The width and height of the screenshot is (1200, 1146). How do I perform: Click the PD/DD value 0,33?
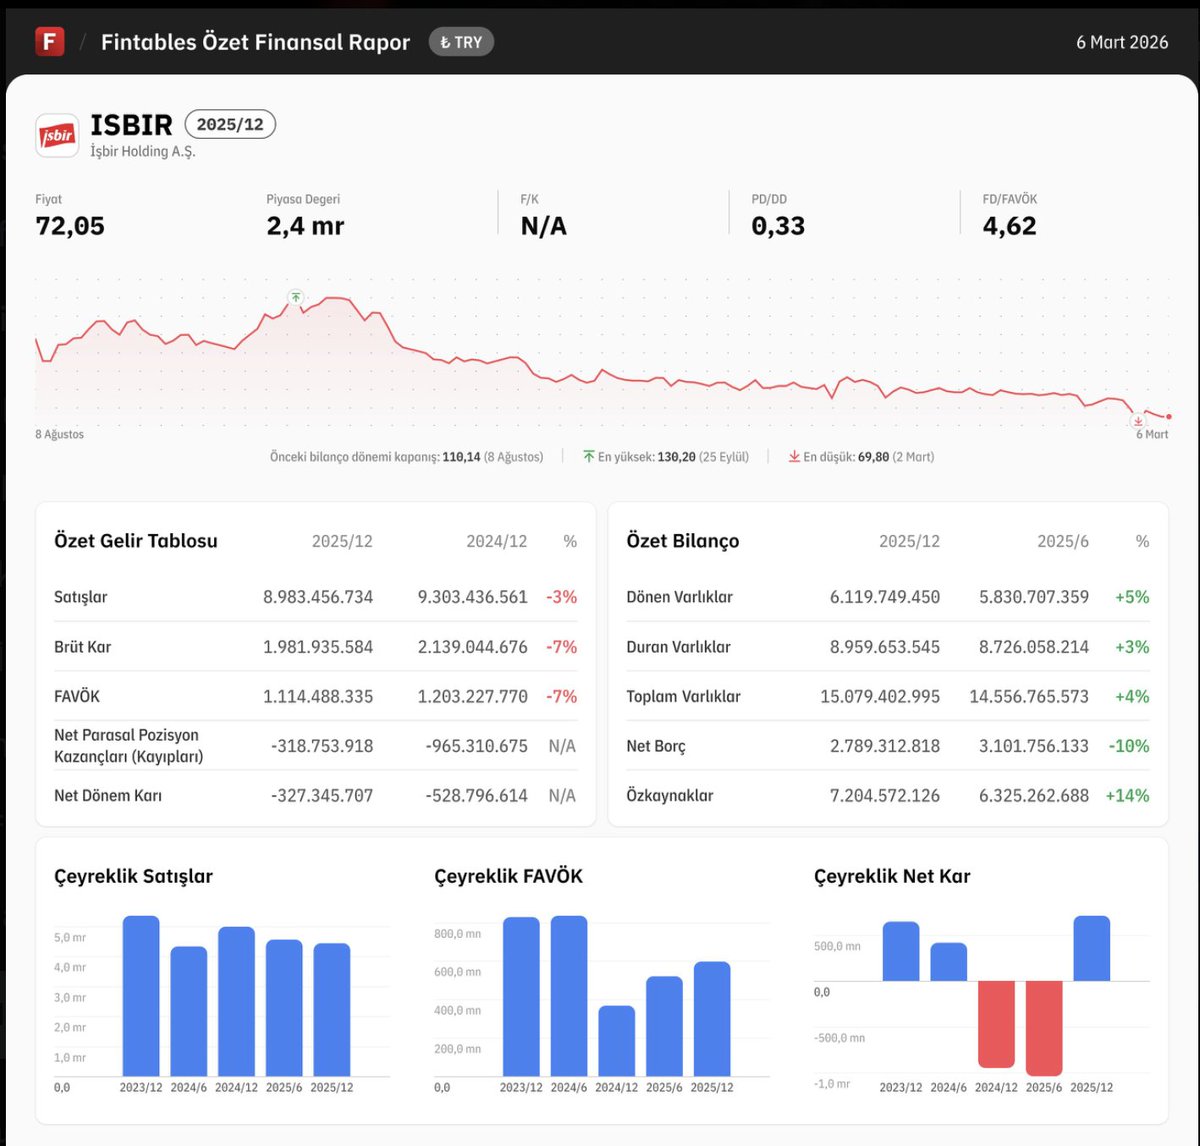pyautogui.click(x=778, y=226)
